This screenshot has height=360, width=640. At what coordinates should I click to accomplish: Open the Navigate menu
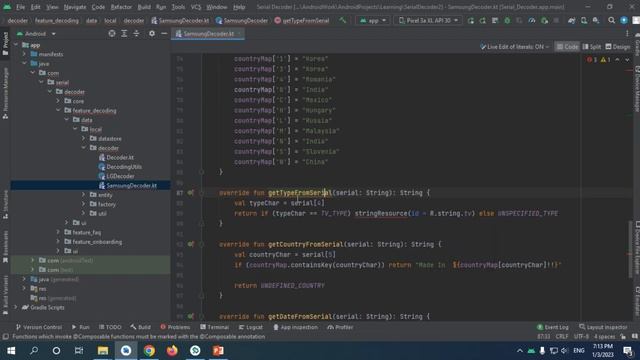(75, 7)
